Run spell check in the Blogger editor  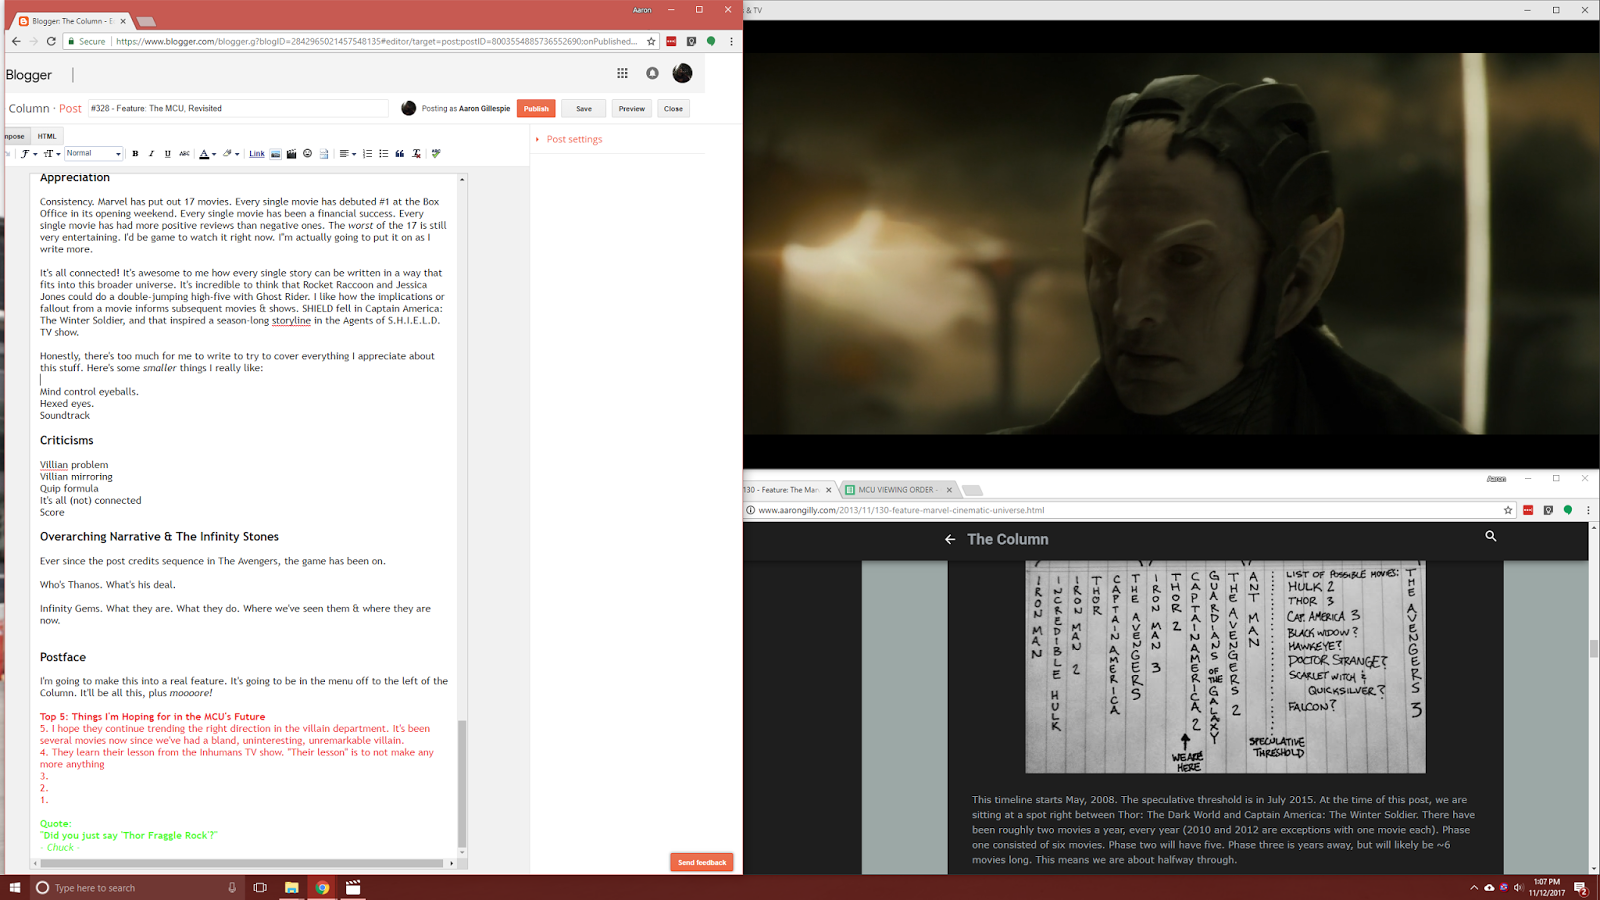point(436,154)
